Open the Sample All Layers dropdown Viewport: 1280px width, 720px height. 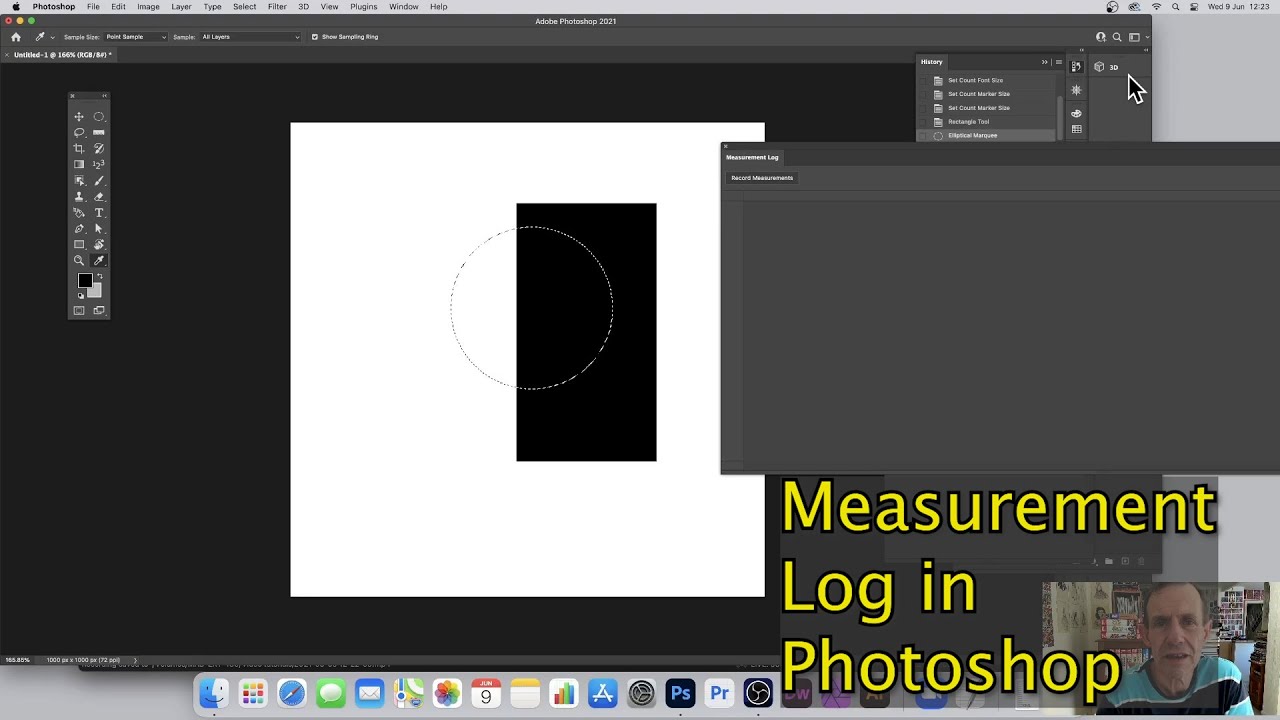pos(250,37)
